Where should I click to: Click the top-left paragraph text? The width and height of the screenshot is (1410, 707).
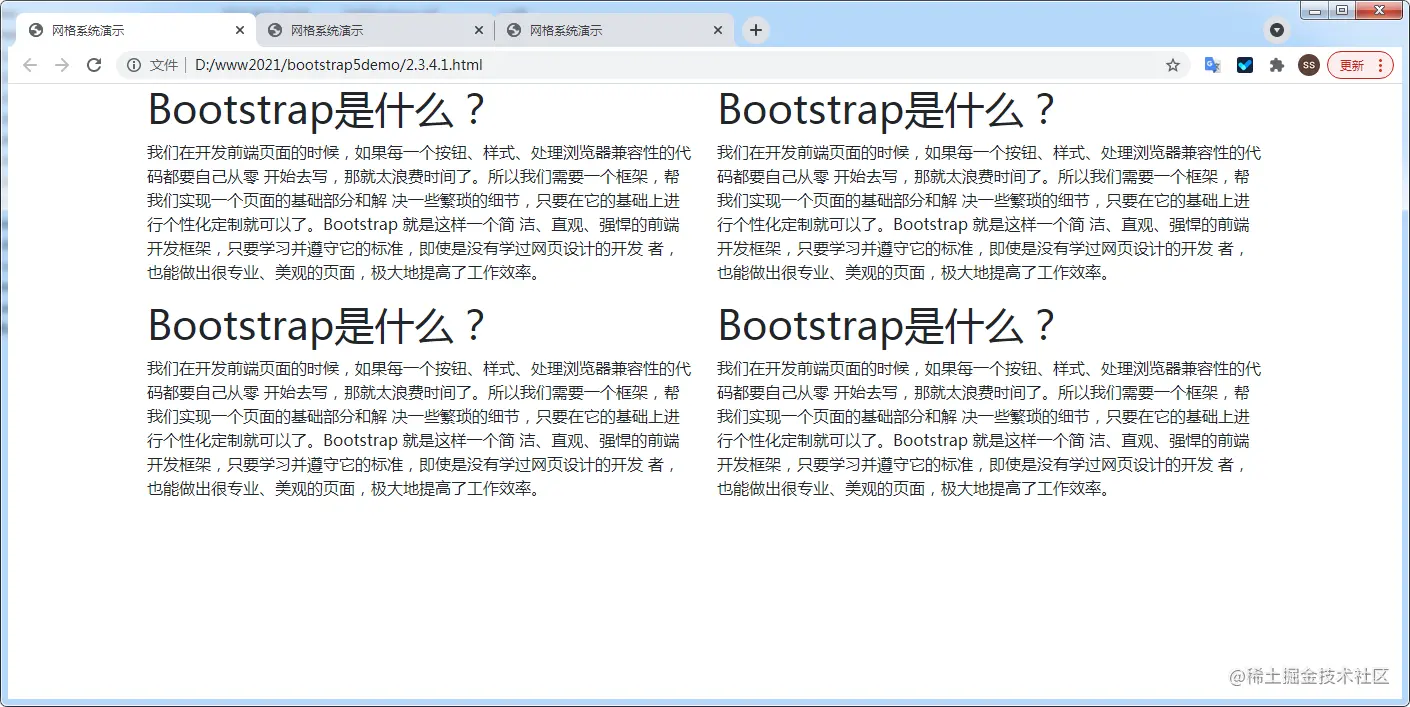(419, 213)
